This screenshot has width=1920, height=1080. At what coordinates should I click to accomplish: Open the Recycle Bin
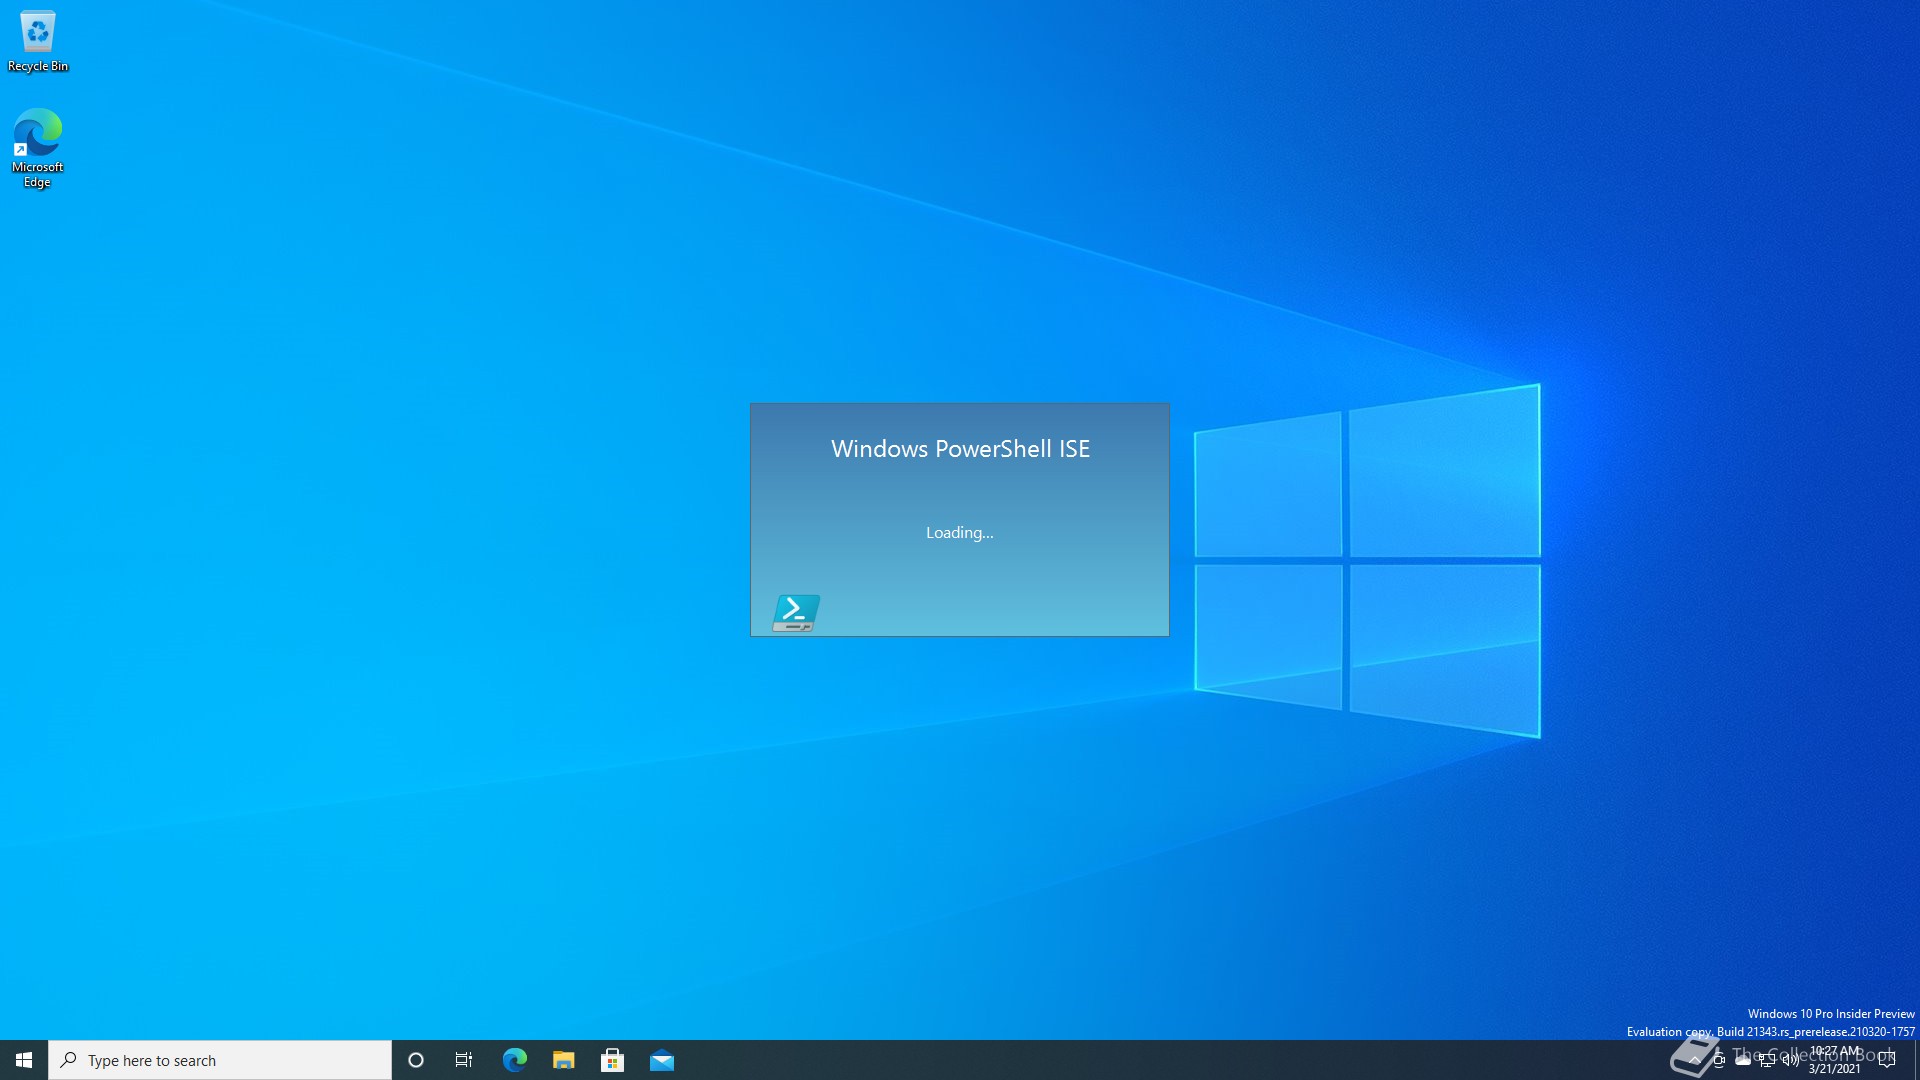(37, 30)
